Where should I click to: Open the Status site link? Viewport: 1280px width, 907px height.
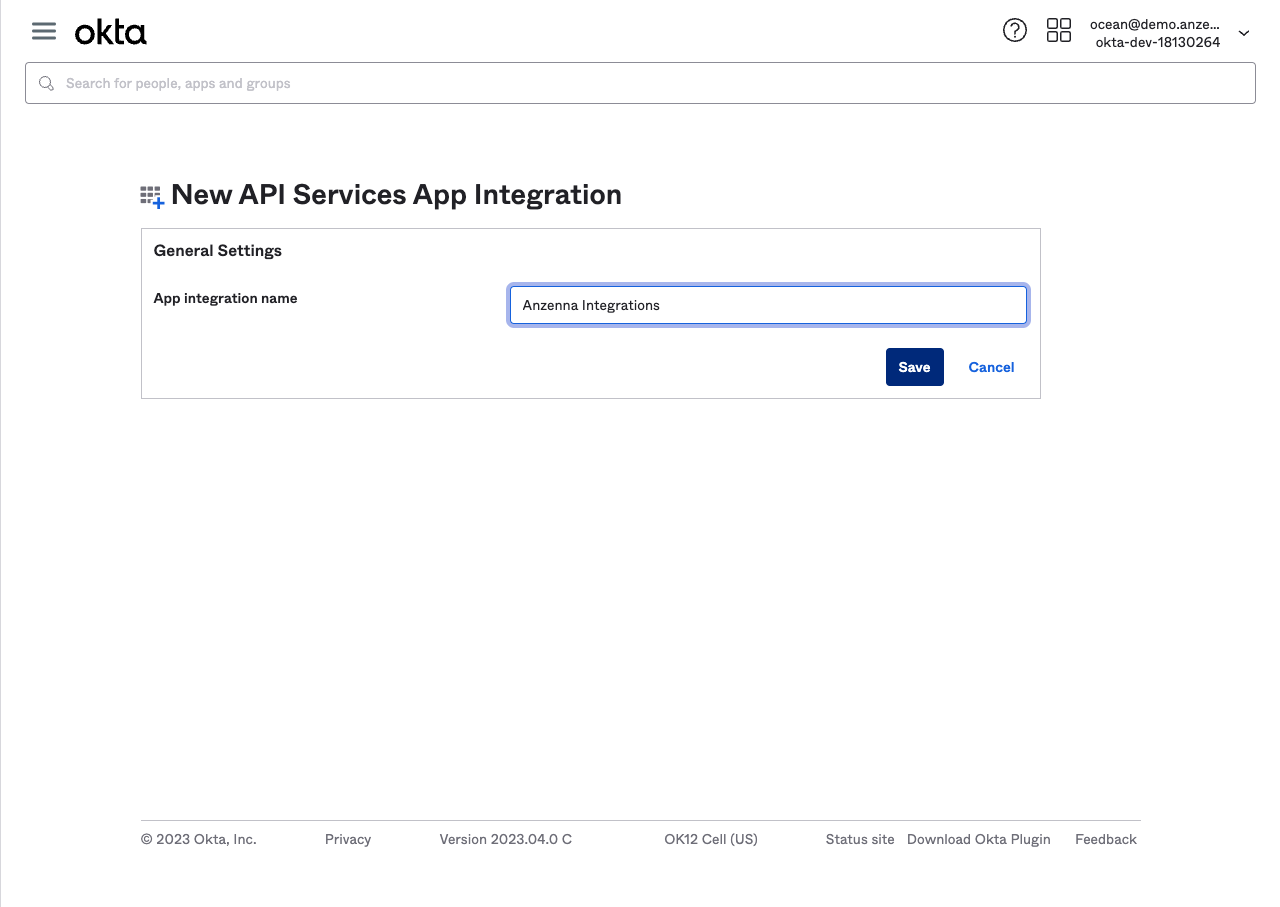(x=859, y=839)
